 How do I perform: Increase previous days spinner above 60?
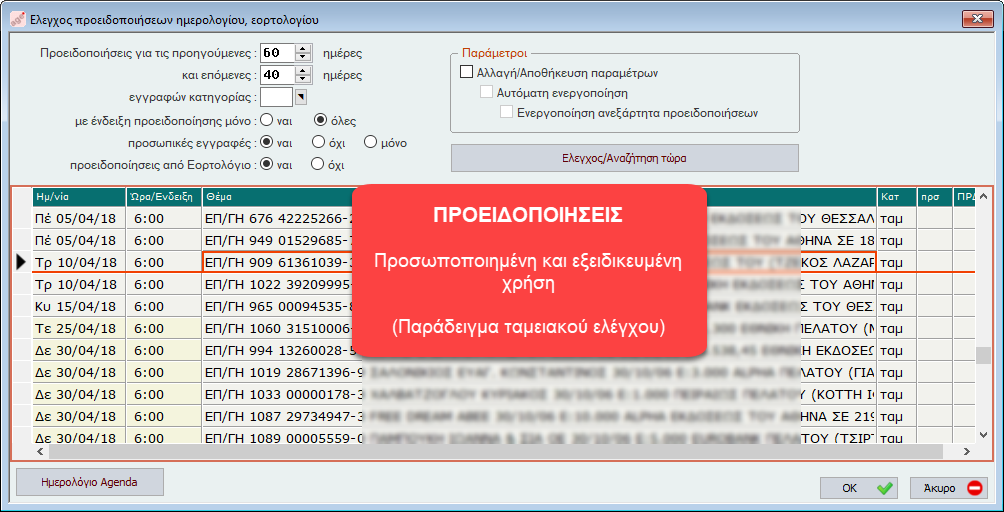(x=304, y=47)
